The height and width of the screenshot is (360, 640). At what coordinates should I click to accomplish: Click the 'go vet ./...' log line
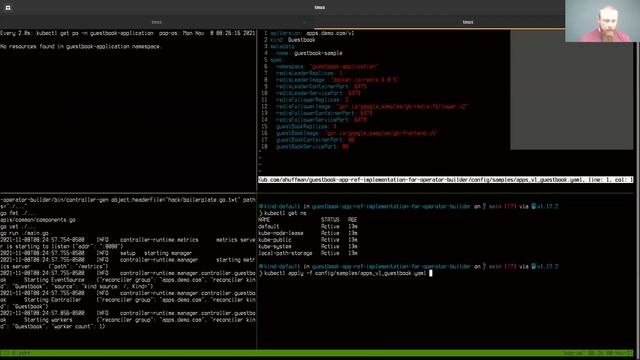pyautogui.click(x=18, y=227)
